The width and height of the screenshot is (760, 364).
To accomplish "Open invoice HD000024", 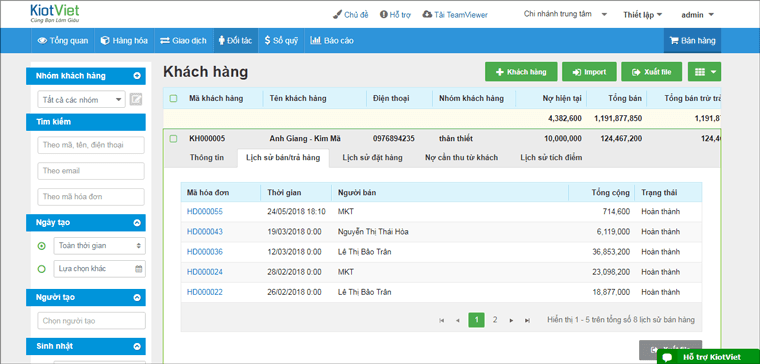I will pos(205,272).
